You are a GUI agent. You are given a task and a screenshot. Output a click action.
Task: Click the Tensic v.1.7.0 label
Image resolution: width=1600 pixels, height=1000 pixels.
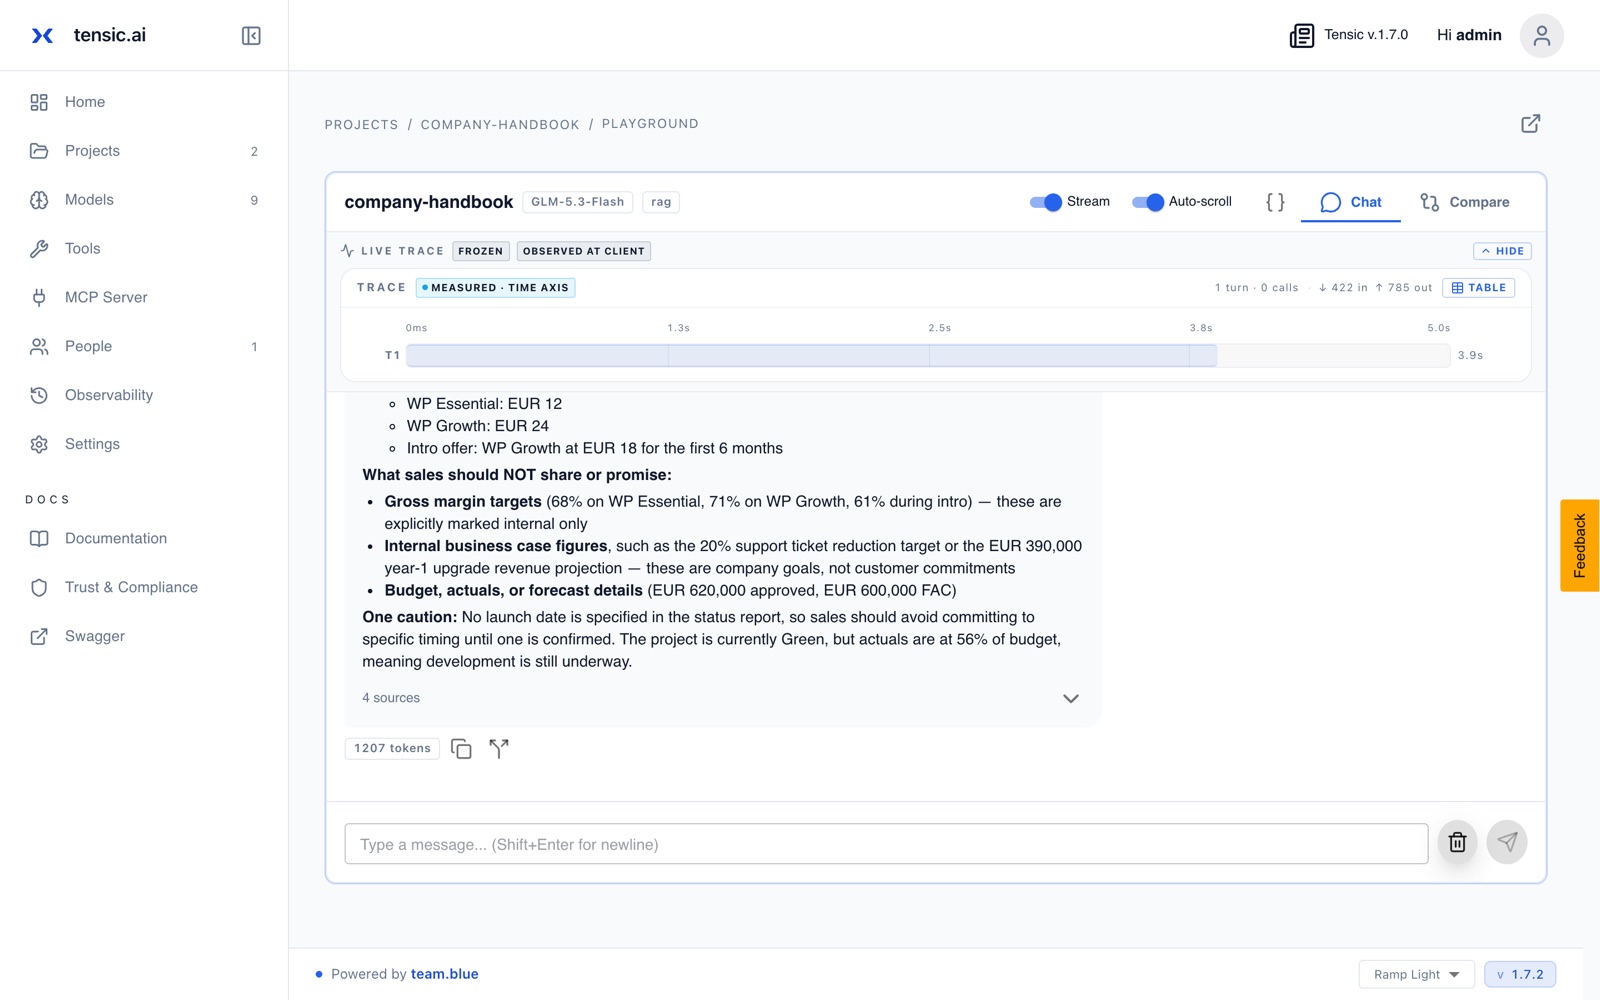coord(1366,35)
